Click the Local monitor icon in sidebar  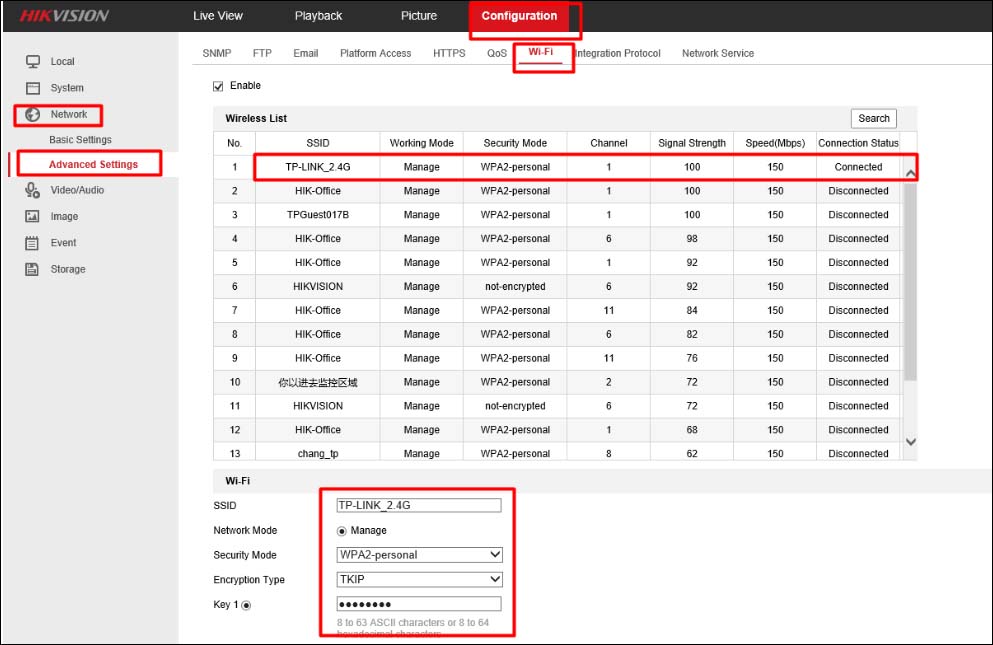32,61
